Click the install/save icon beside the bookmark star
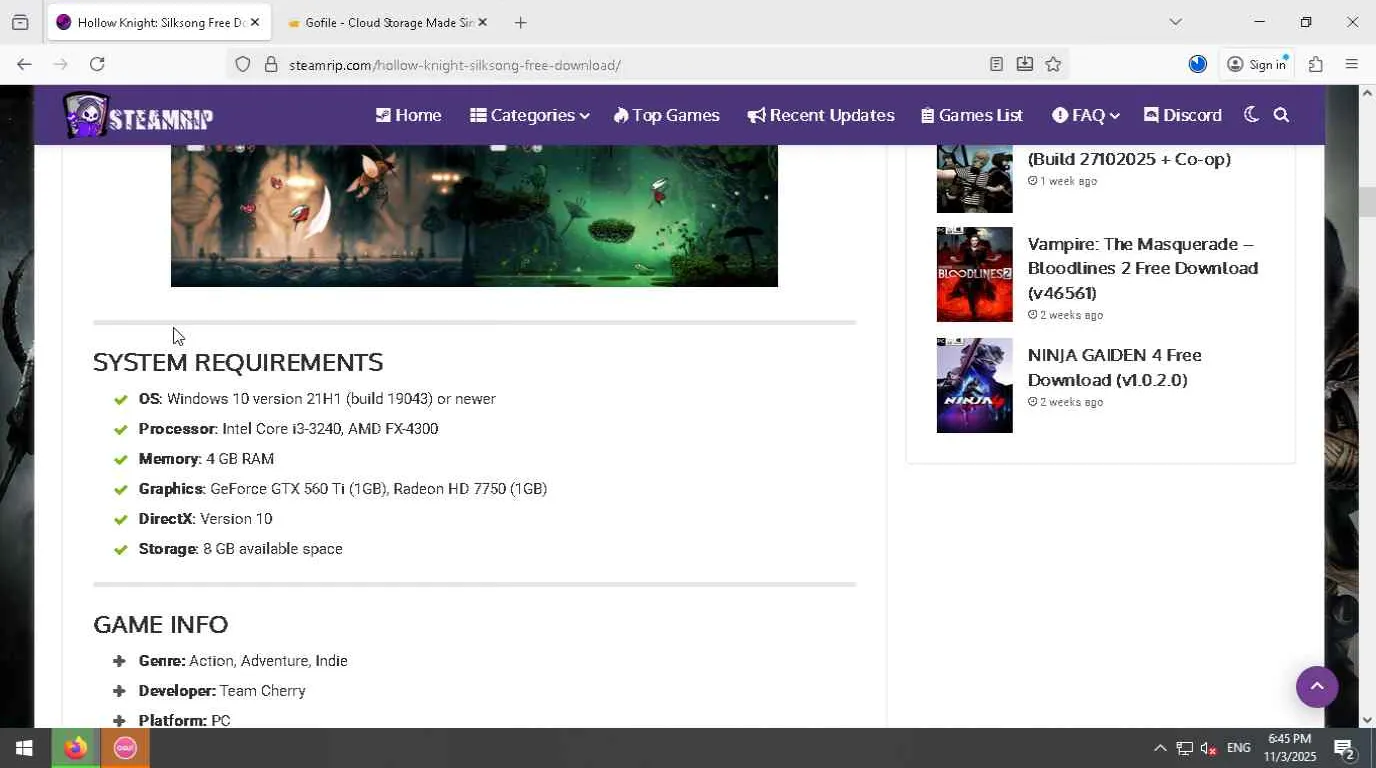Image resolution: width=1376 pixels, height=768 pixels. 1025,64
